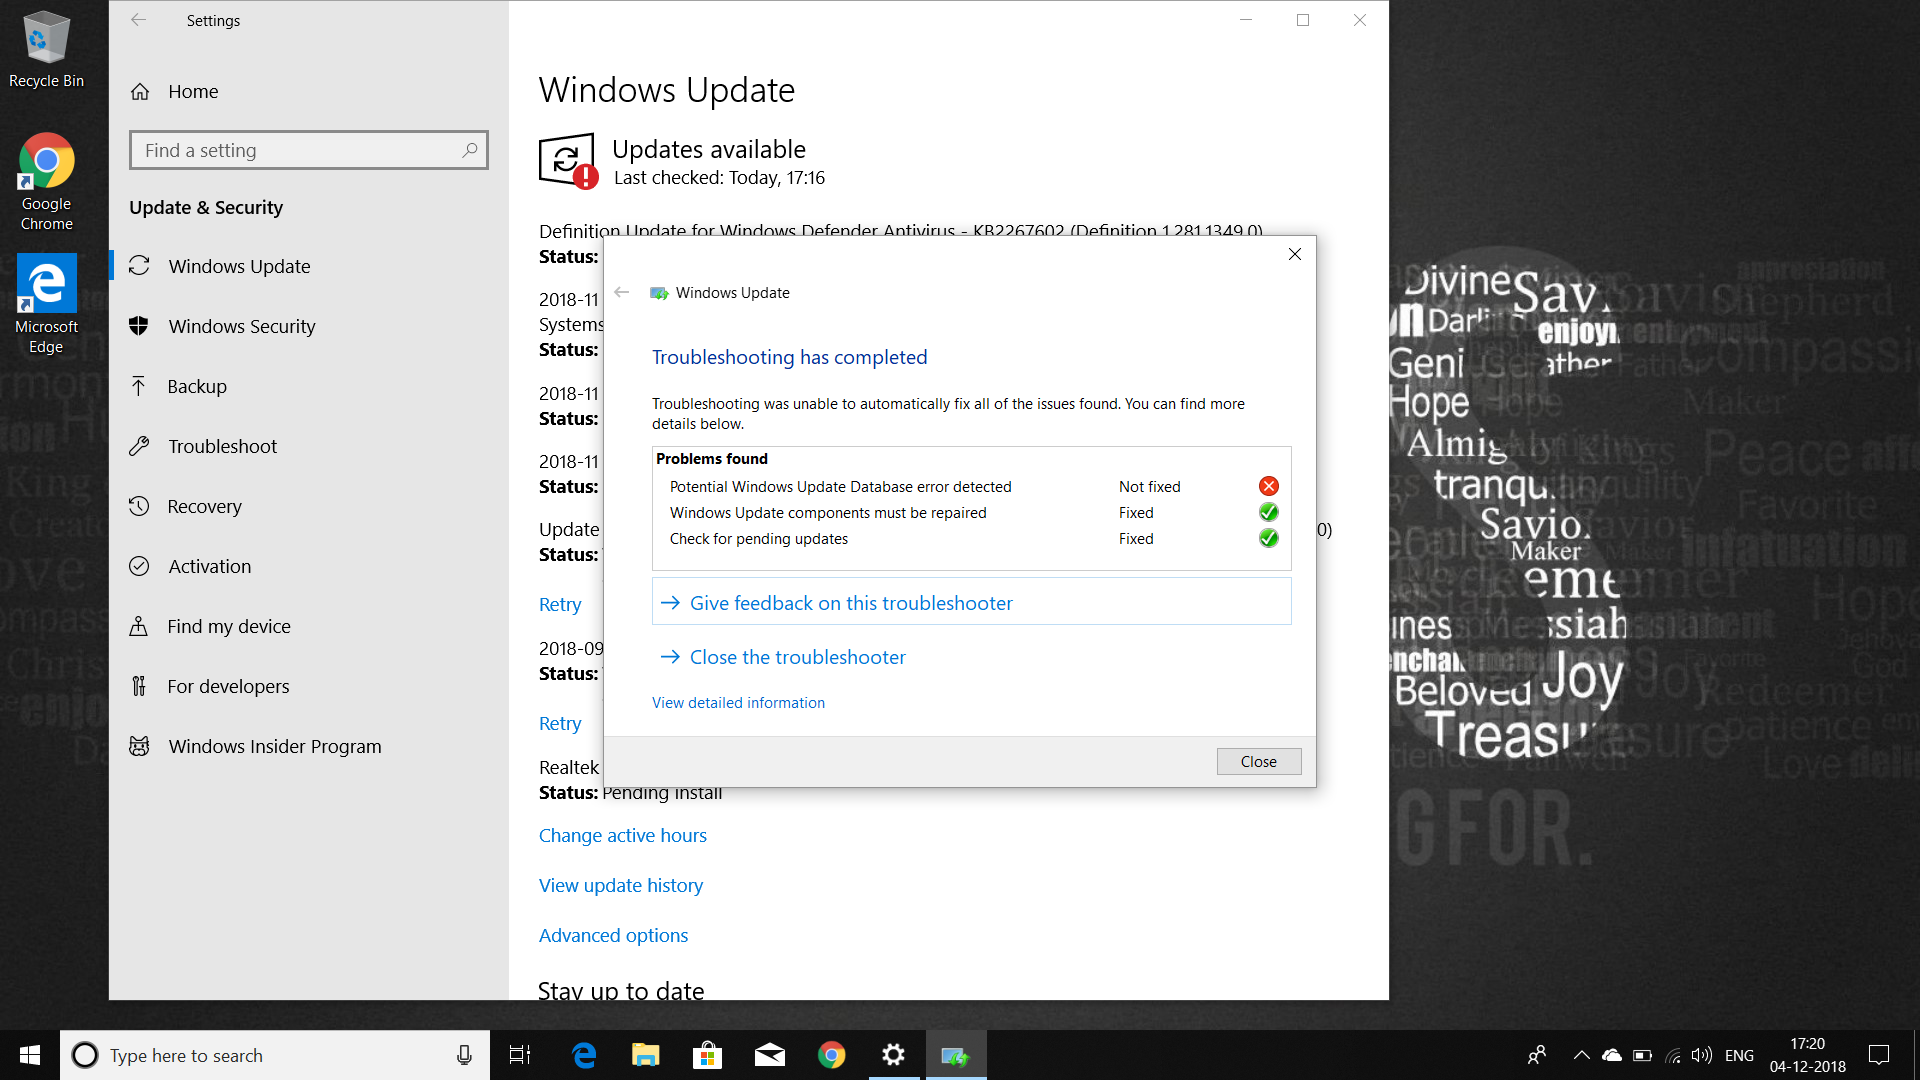Click the Settings gear taskbar icon
The width and height of the screenshot is (1920, 1080).
click(x=894, y=1055)
